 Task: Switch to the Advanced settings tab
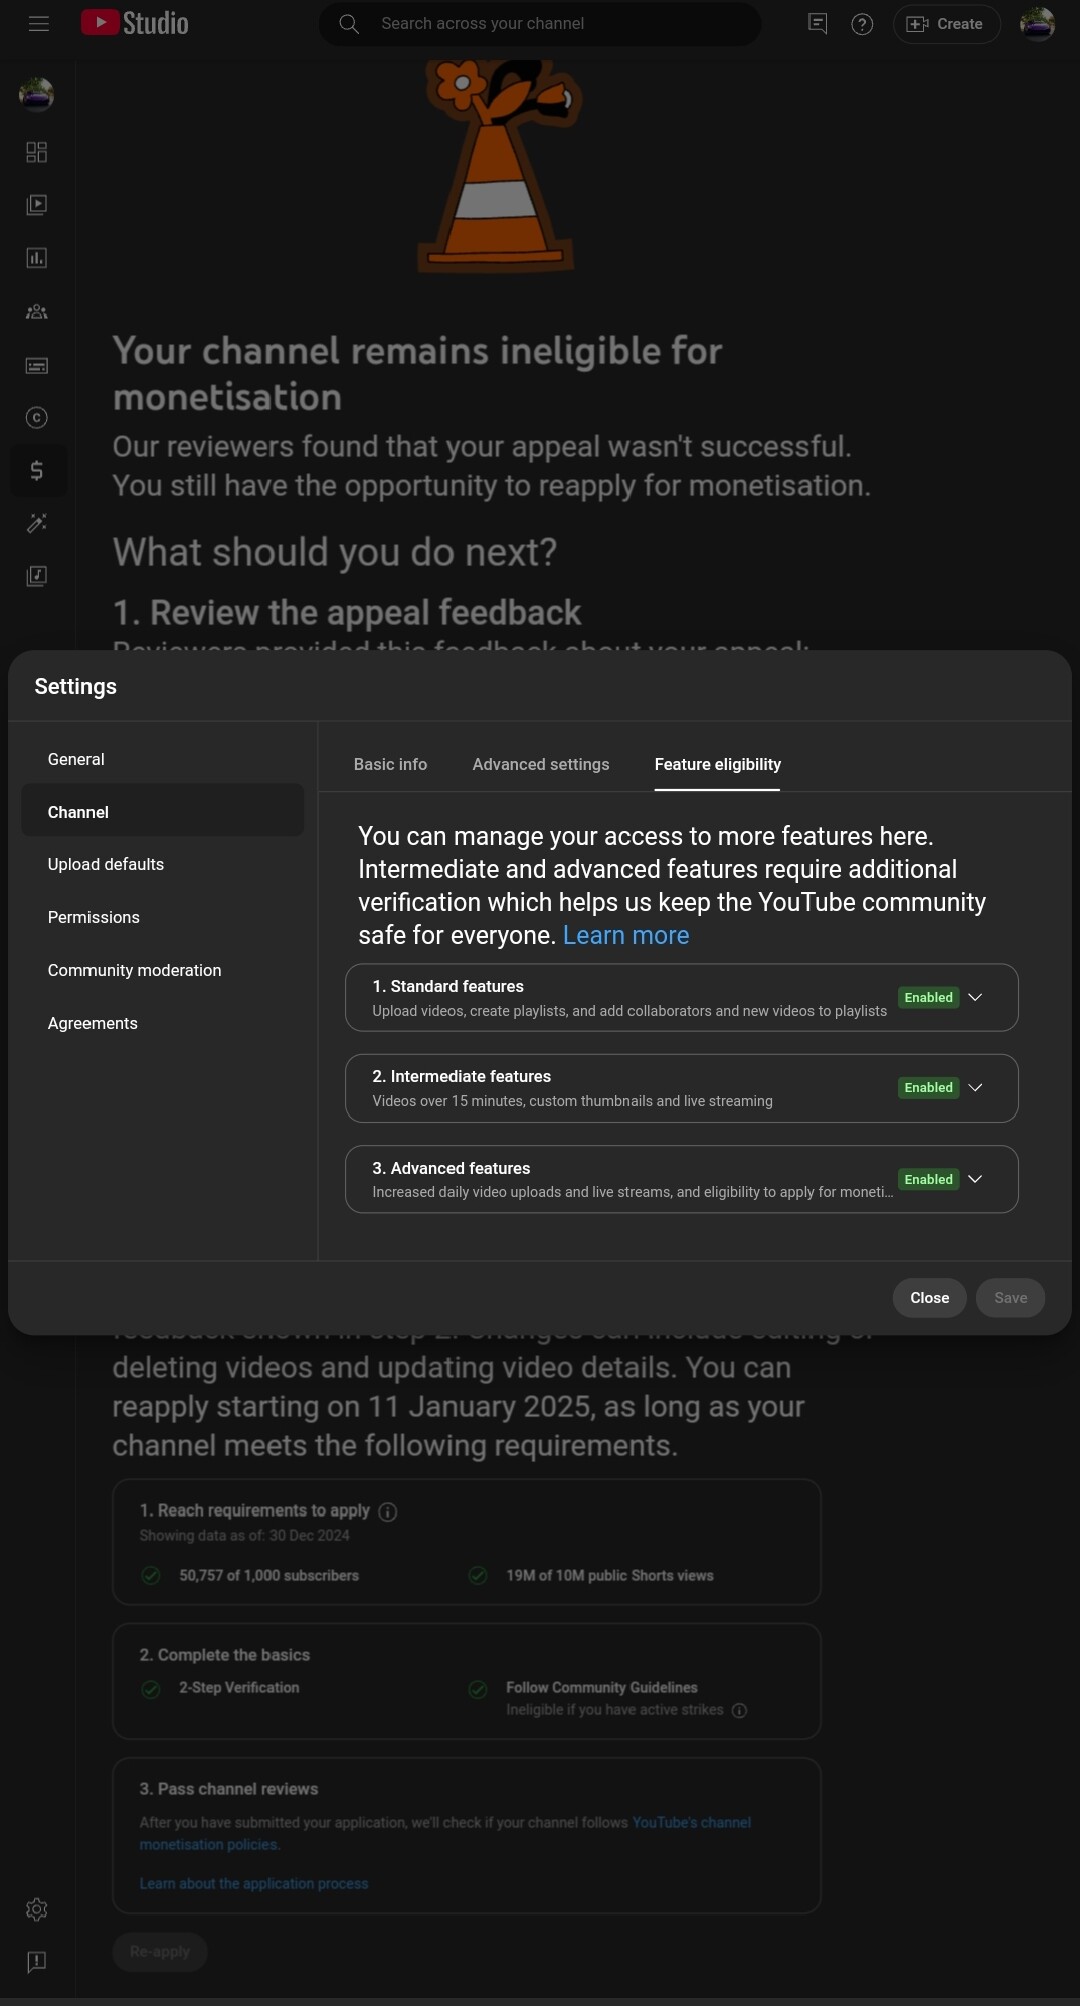pos(541,764)
